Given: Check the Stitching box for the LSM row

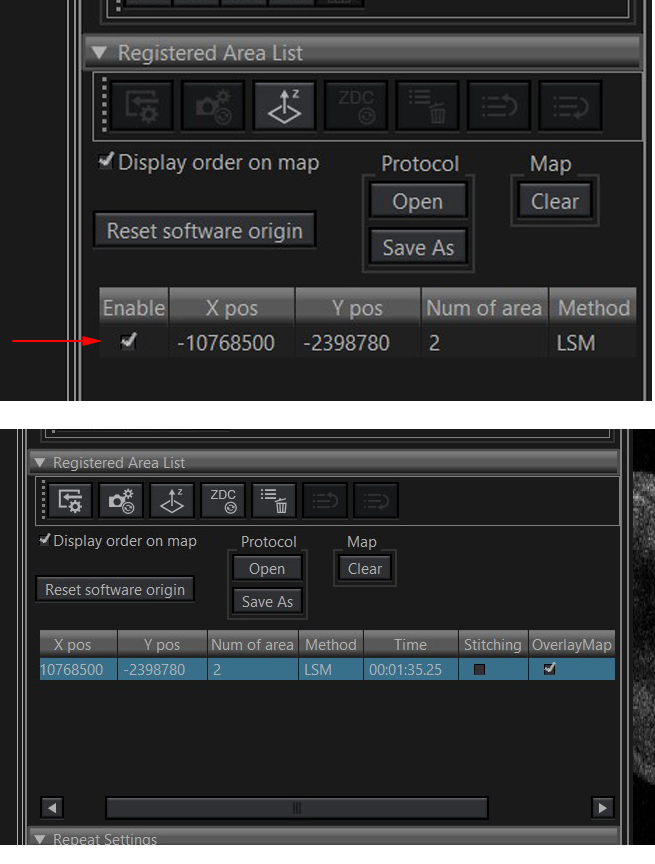Looking at the screenshot, I should [479, 669].
